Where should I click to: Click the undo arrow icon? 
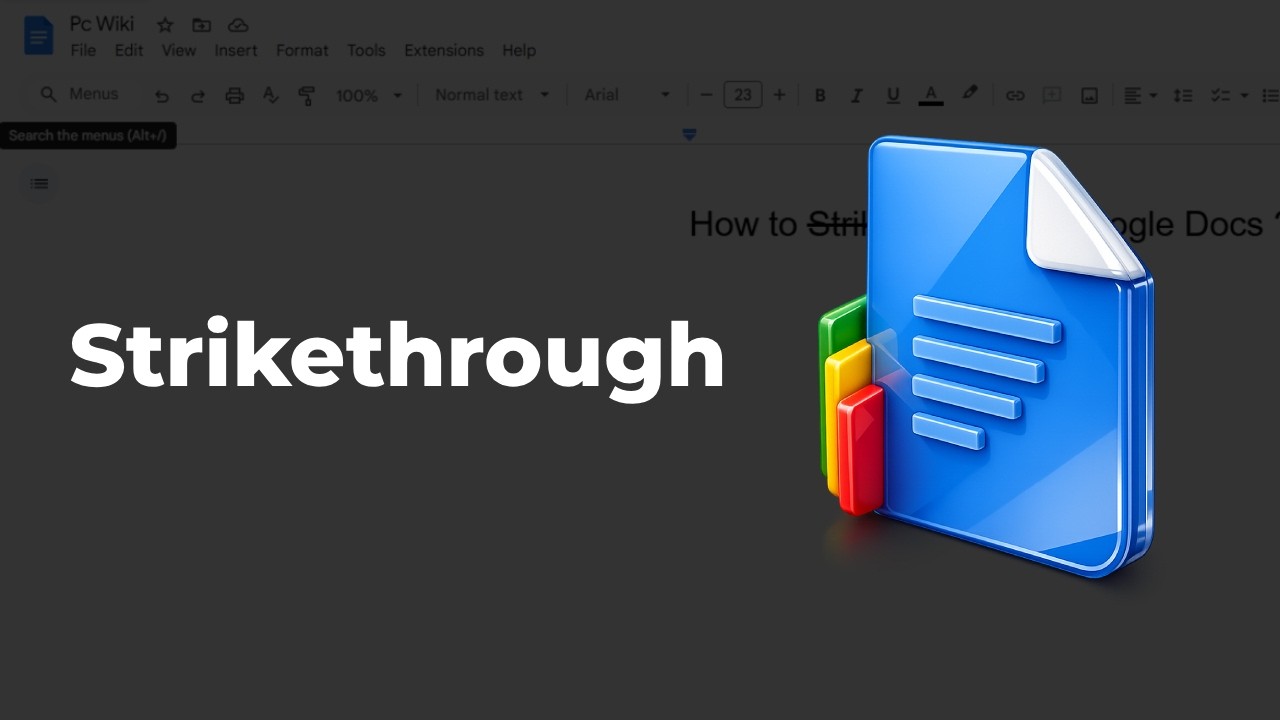pyautogui.click(x=161, y=96)
